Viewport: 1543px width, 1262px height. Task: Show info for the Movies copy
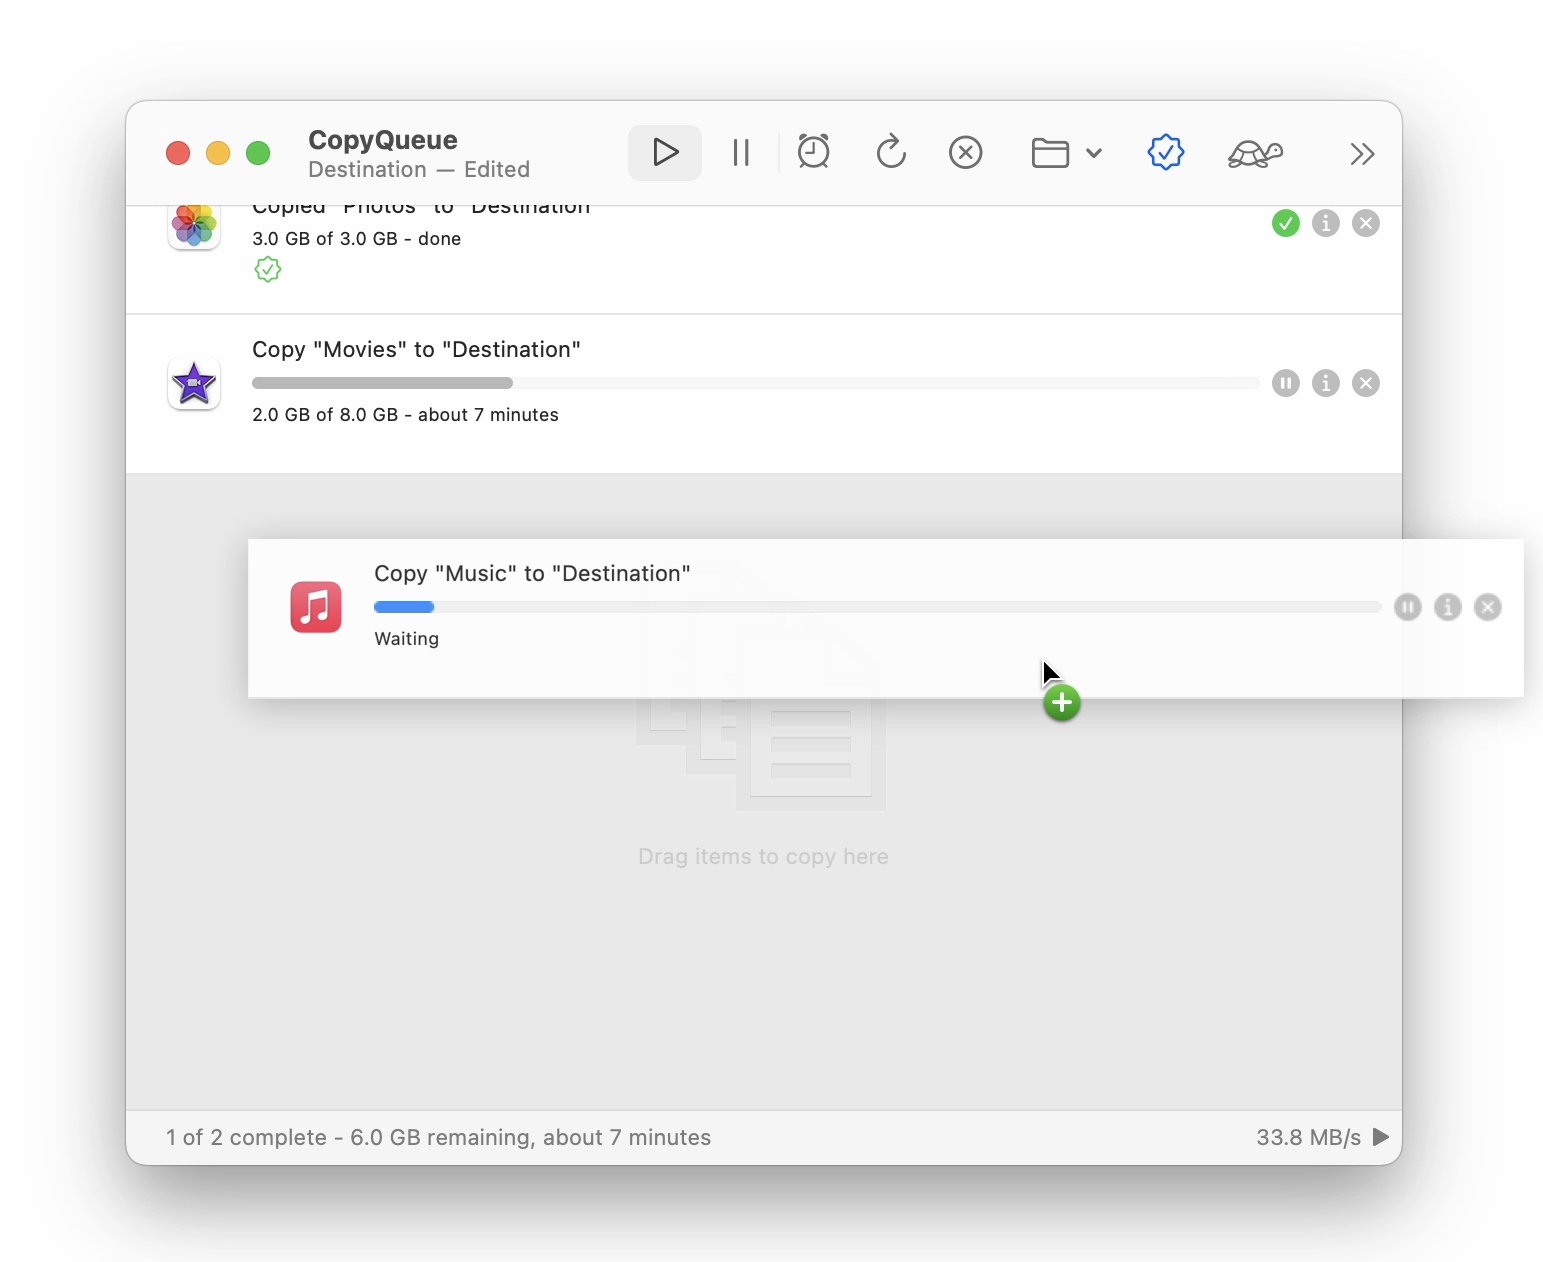click(x=1326, y=383)
